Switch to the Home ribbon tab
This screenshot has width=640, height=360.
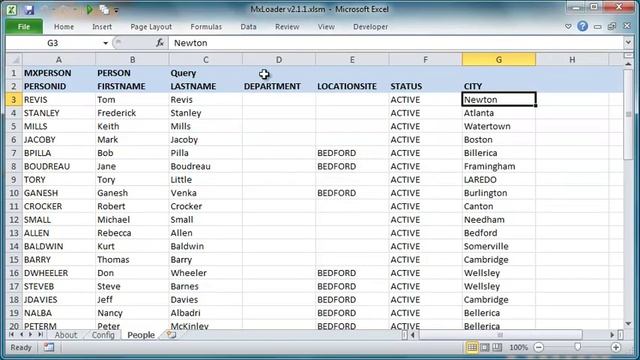tap(64, 27)
